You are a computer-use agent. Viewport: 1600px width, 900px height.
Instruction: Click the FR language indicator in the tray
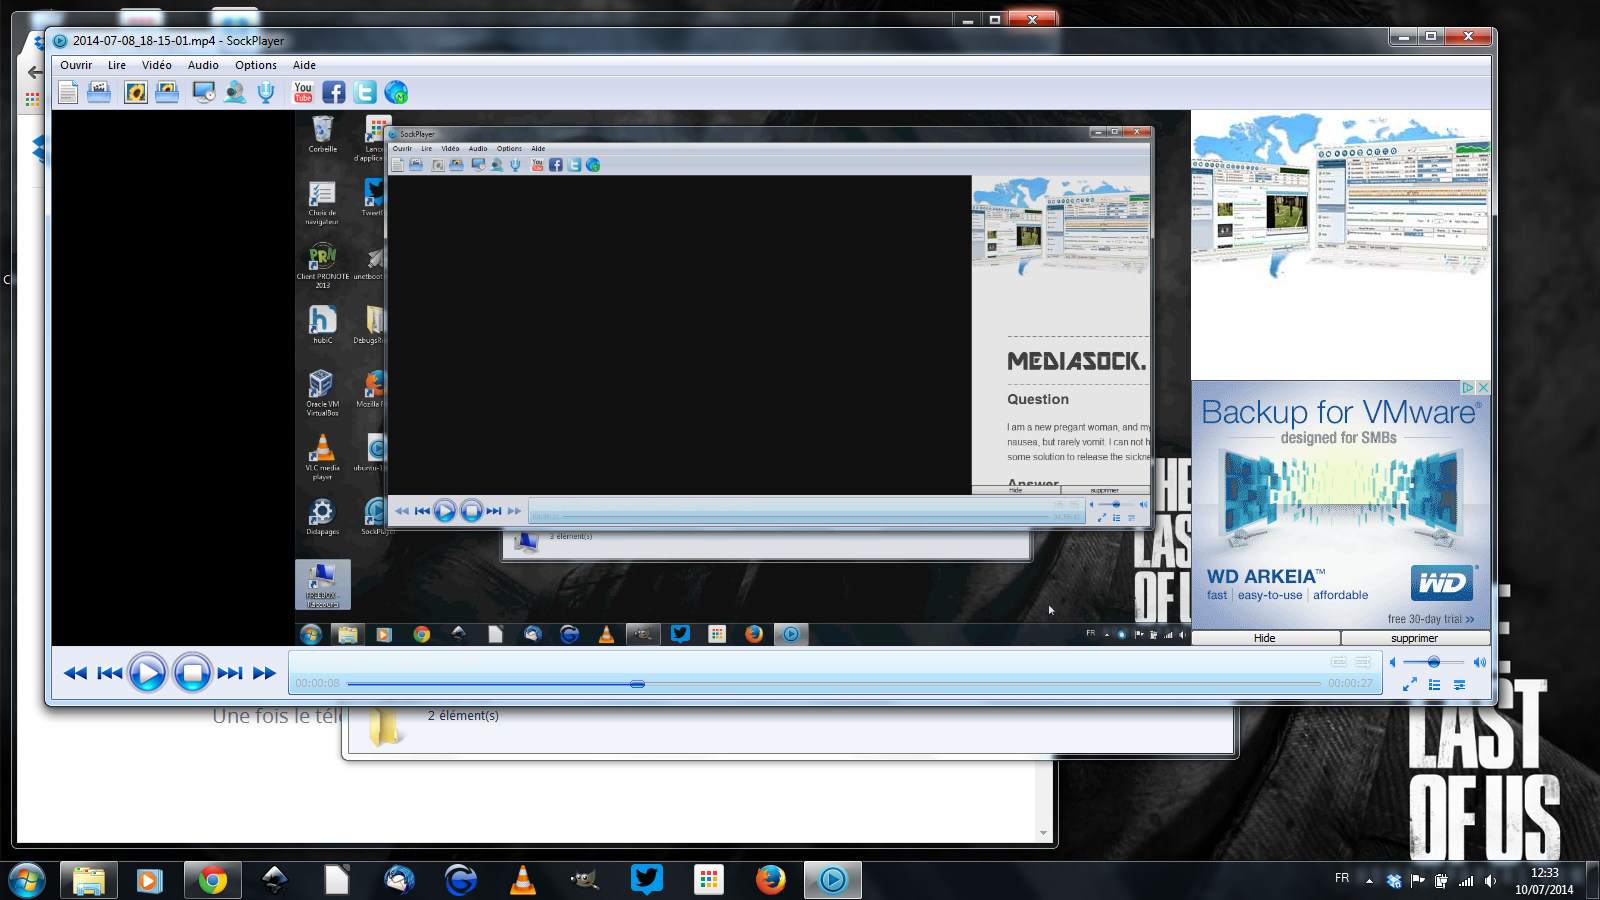coord(1342,878)
